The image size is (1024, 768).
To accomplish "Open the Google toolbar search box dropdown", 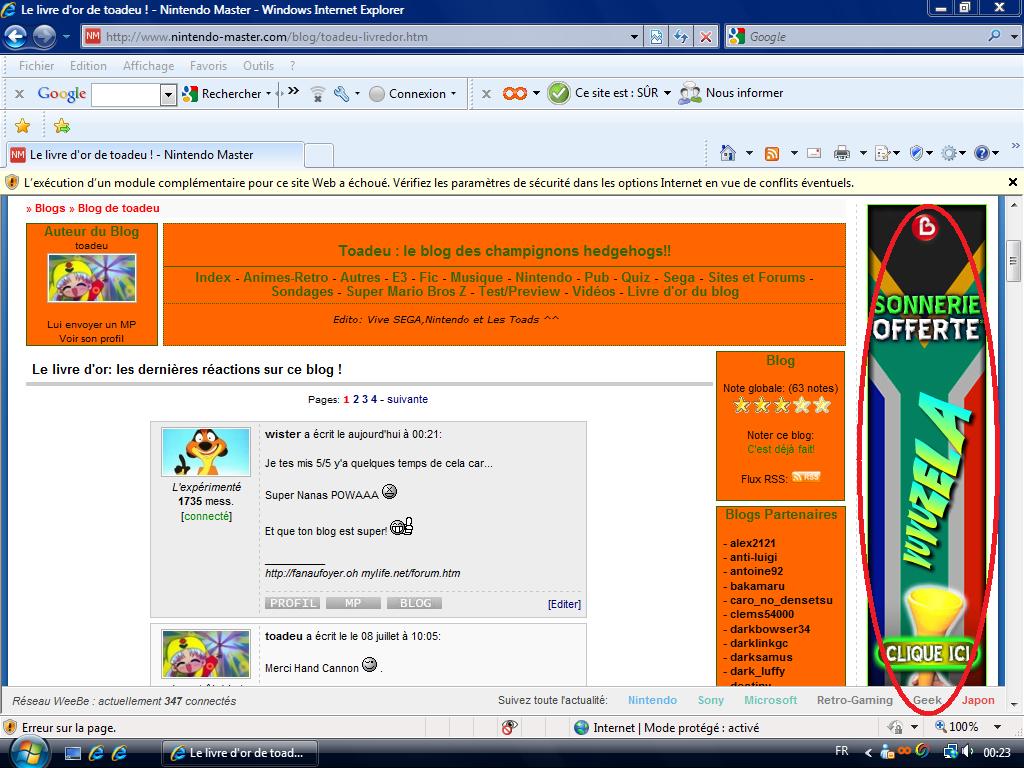I will click(168, 95).
